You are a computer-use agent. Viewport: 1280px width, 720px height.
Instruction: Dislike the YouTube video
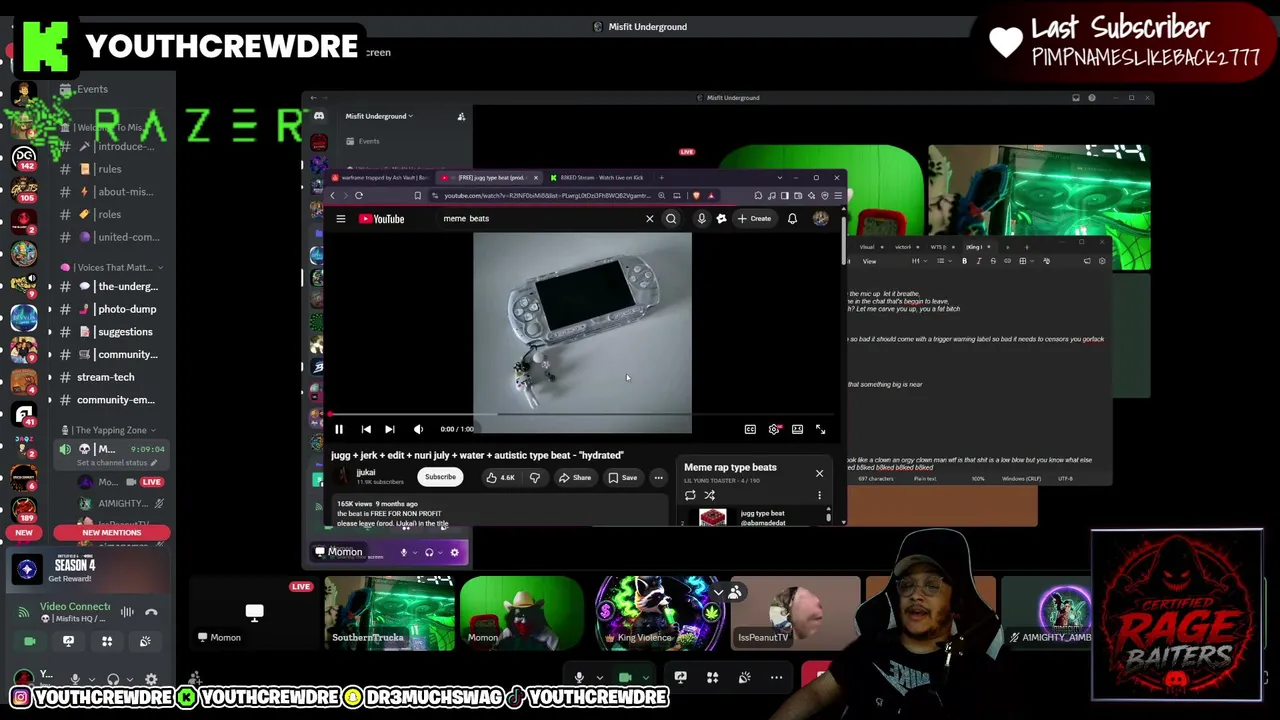coord(534,478)
